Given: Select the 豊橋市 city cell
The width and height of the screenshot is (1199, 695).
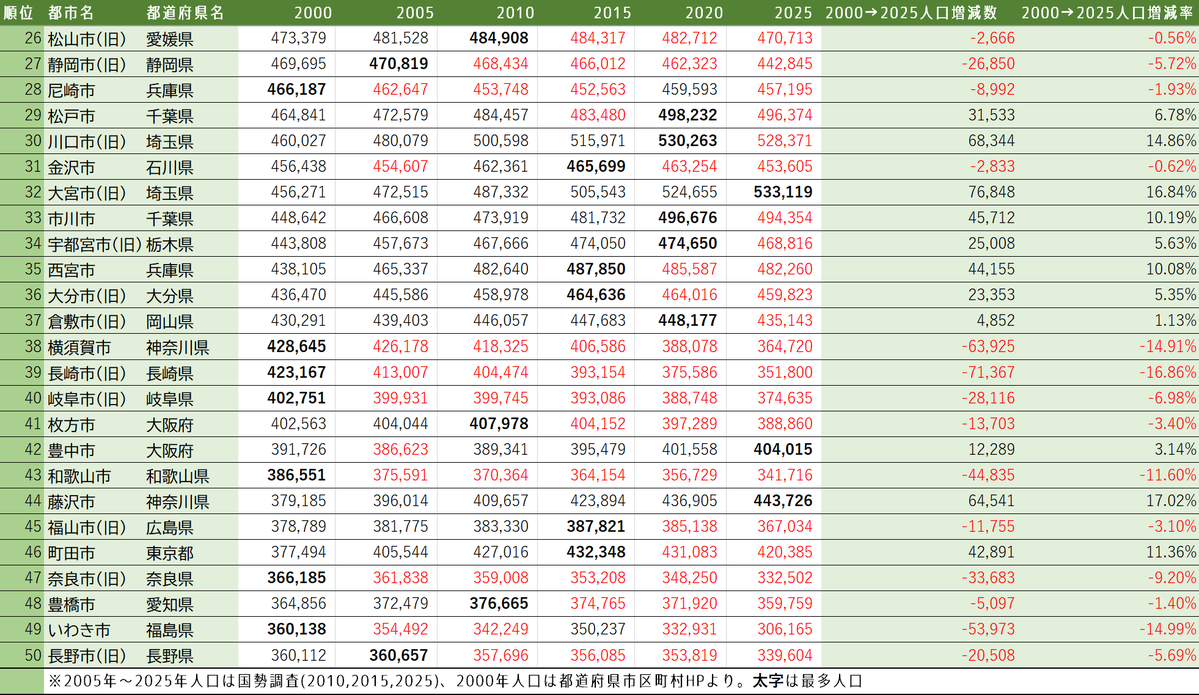Looking at the screenshot, I should coord(71,604).
